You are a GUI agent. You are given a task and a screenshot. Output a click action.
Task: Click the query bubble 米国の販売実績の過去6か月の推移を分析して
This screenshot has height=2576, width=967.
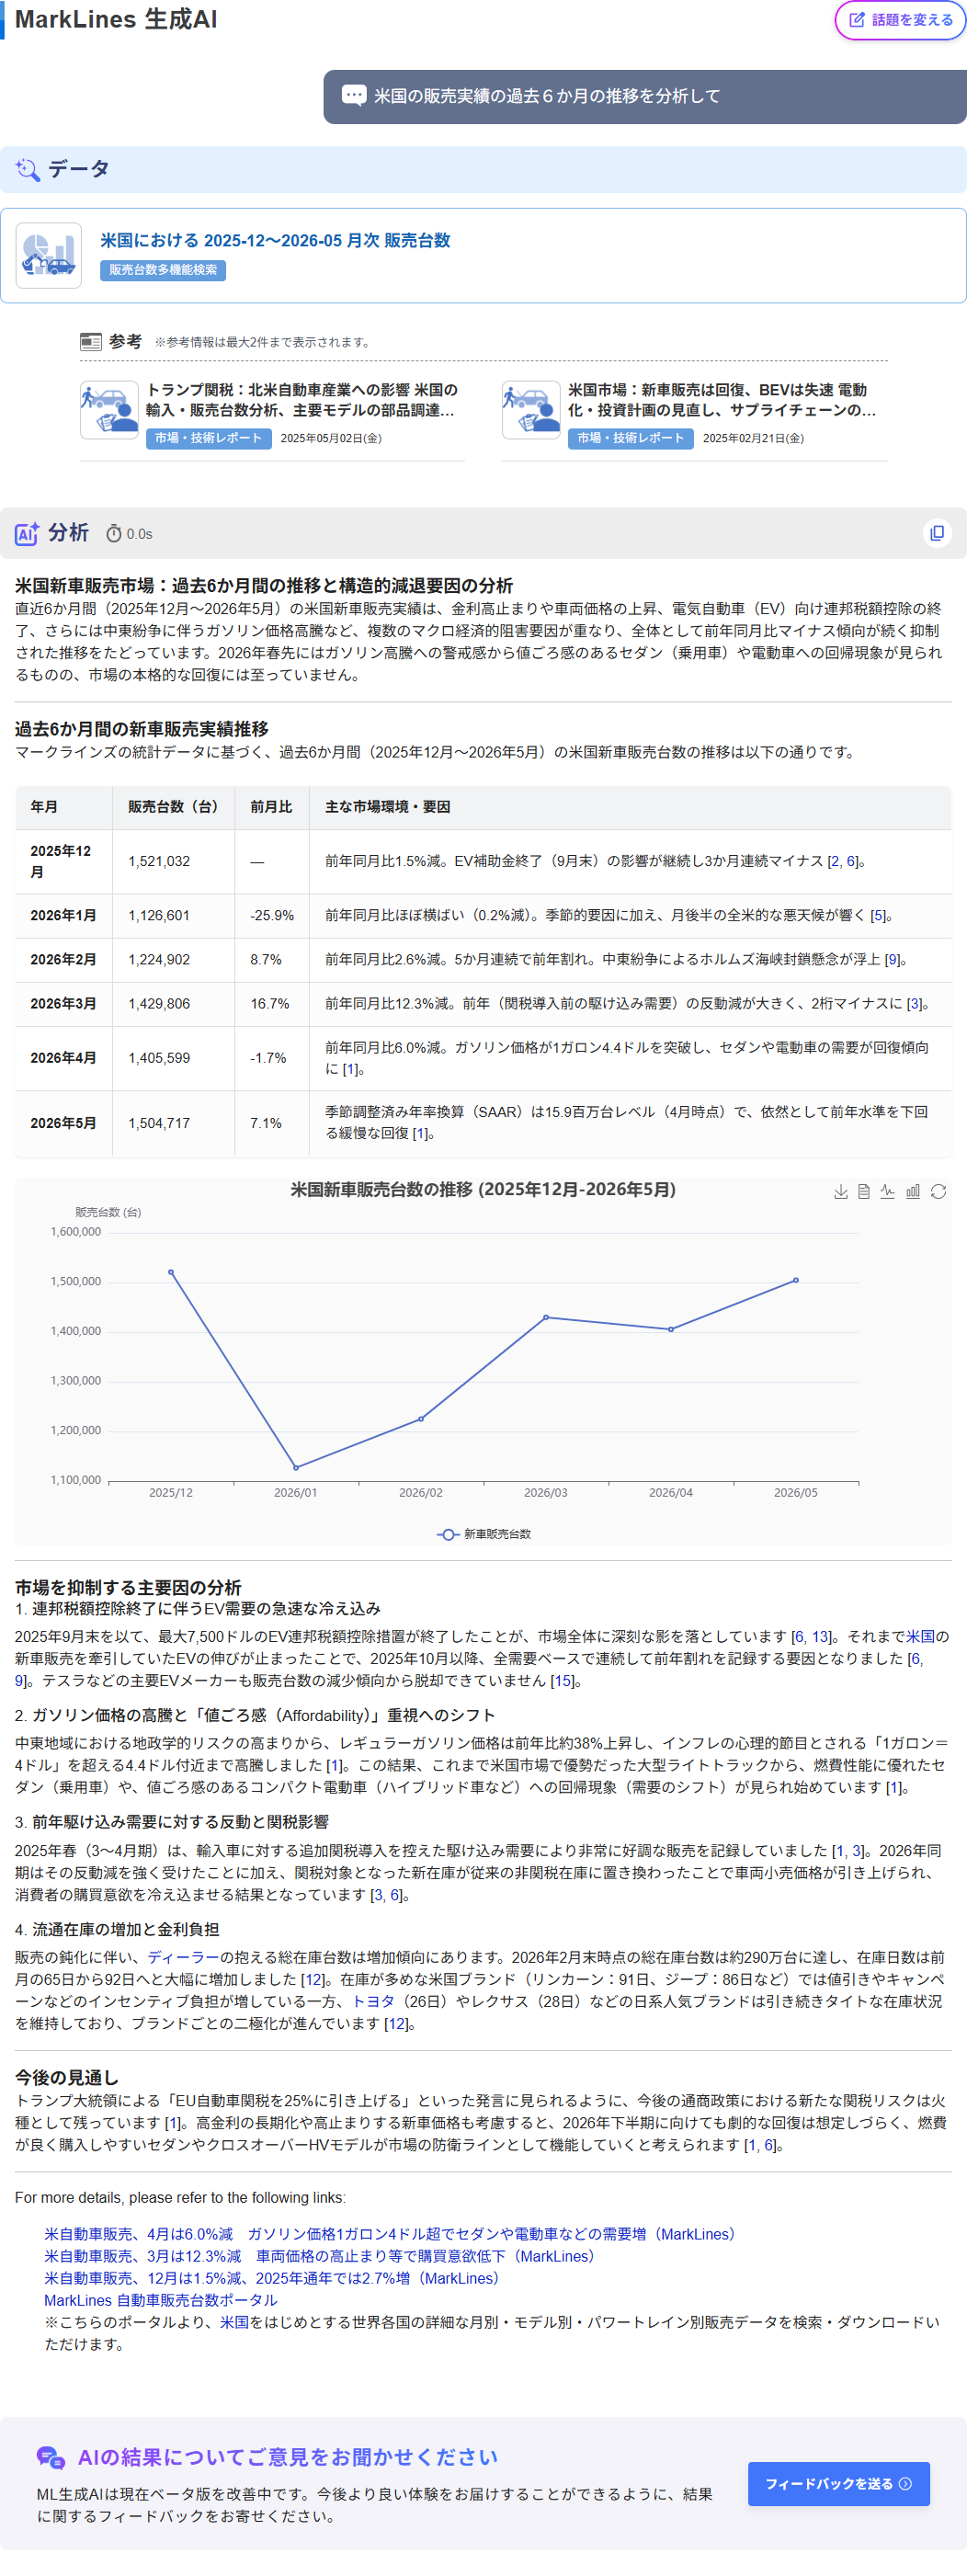click(x=645, y=96)
